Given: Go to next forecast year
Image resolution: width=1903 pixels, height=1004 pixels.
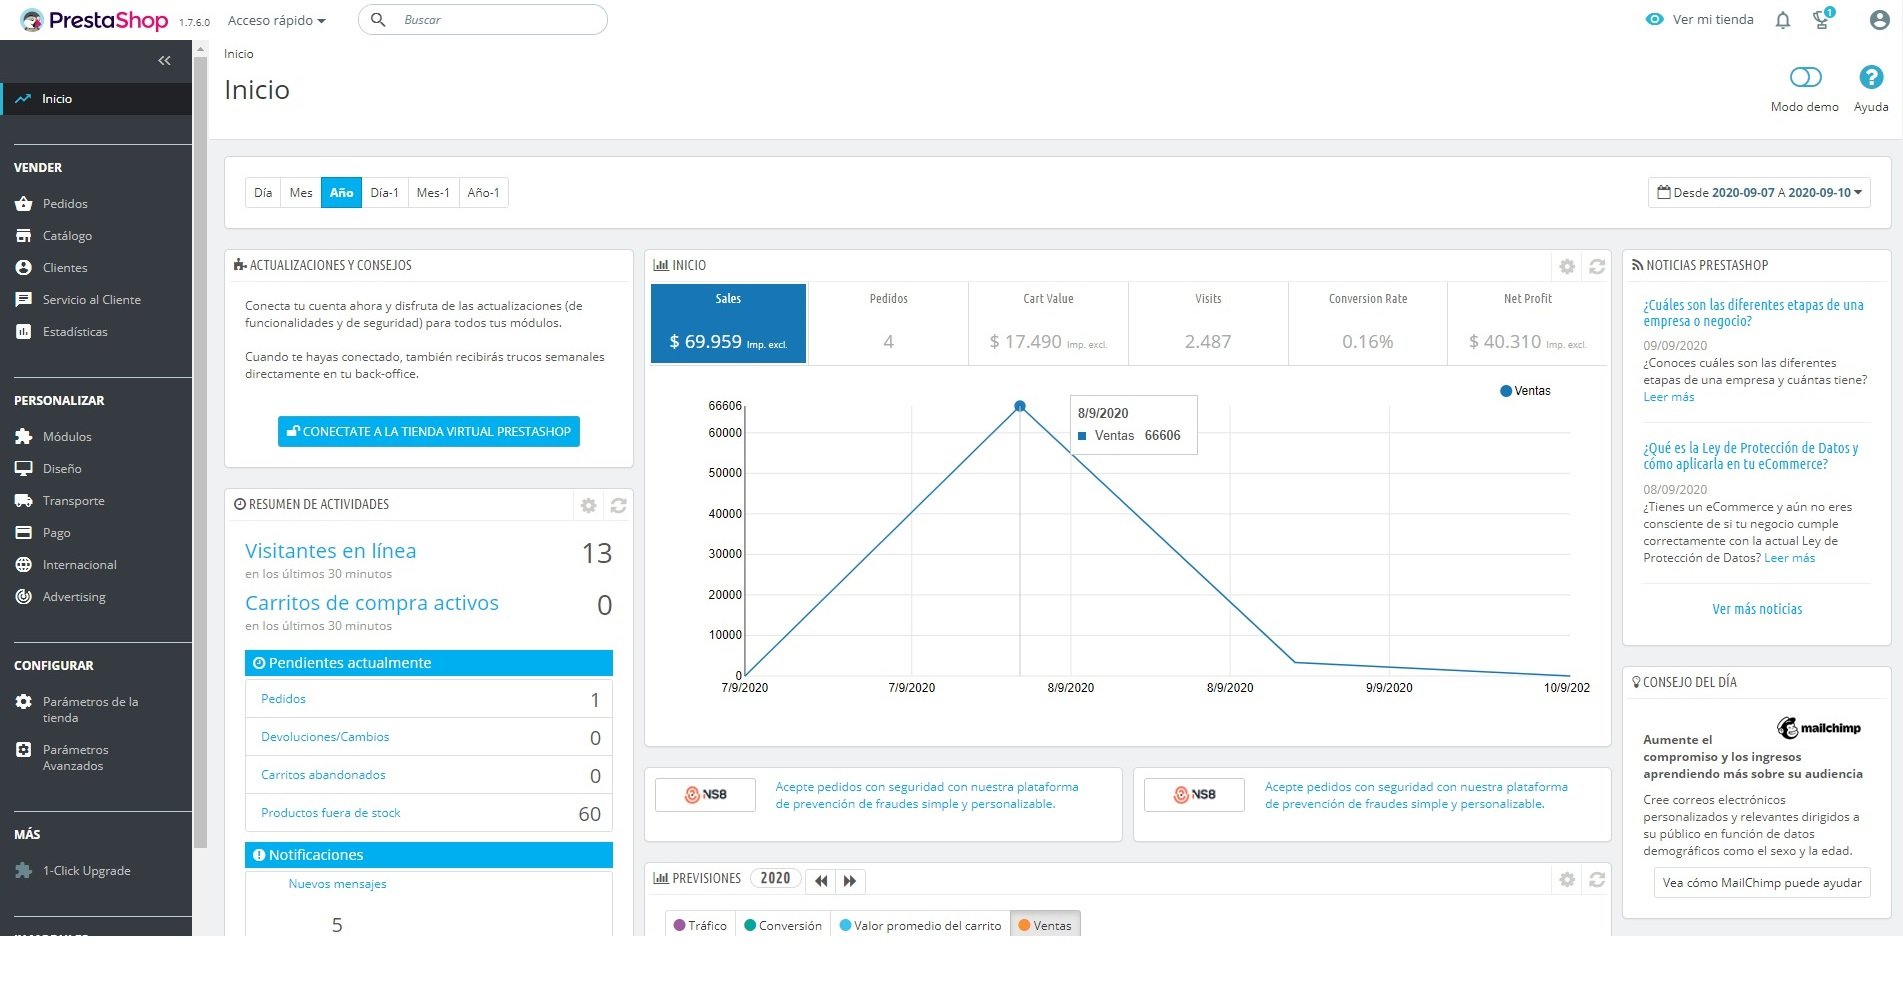Looking at the screenshot, I should tap(850, 881).
